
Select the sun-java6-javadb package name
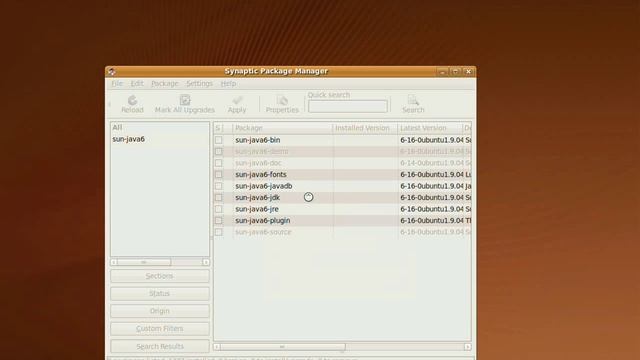tap(264, 186)
